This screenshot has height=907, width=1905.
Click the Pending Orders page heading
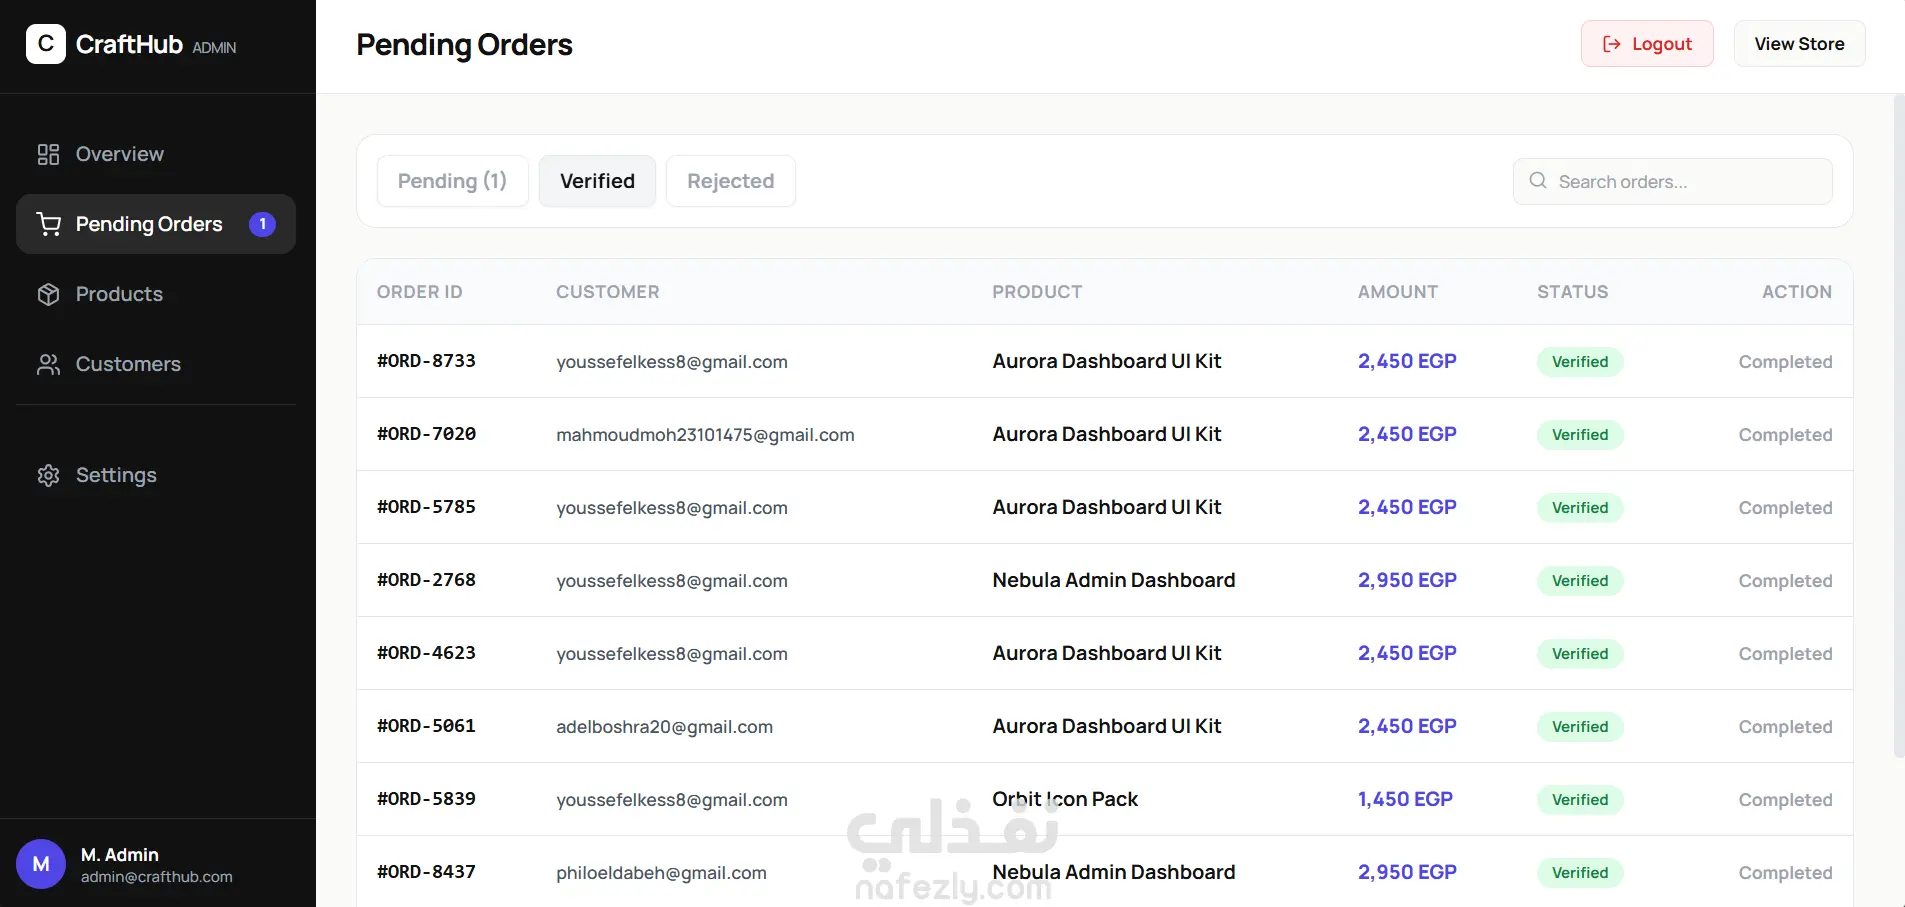(464, 45)
